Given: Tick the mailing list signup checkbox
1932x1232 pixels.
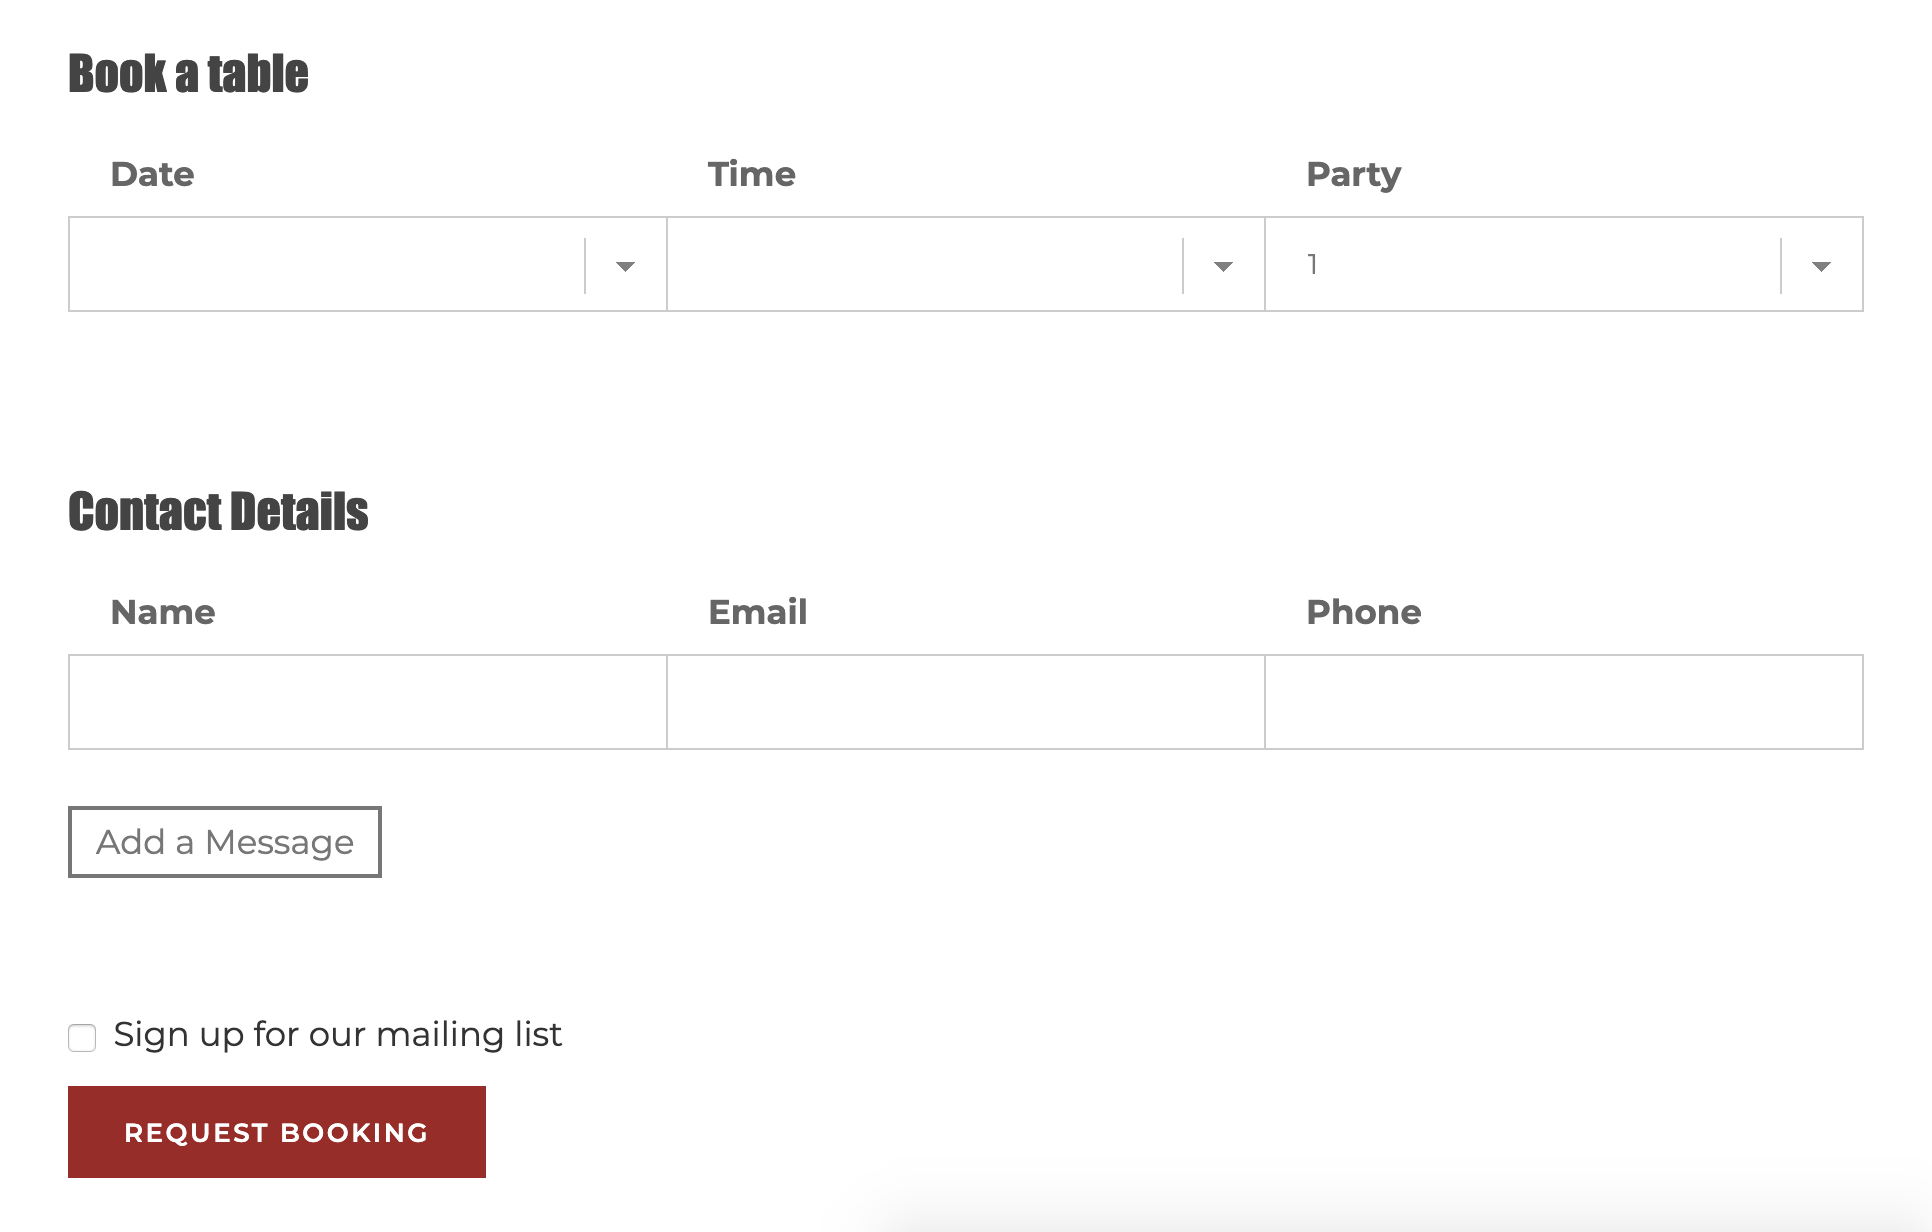Looking at the screenshot, I should [x=82, y=1038].
